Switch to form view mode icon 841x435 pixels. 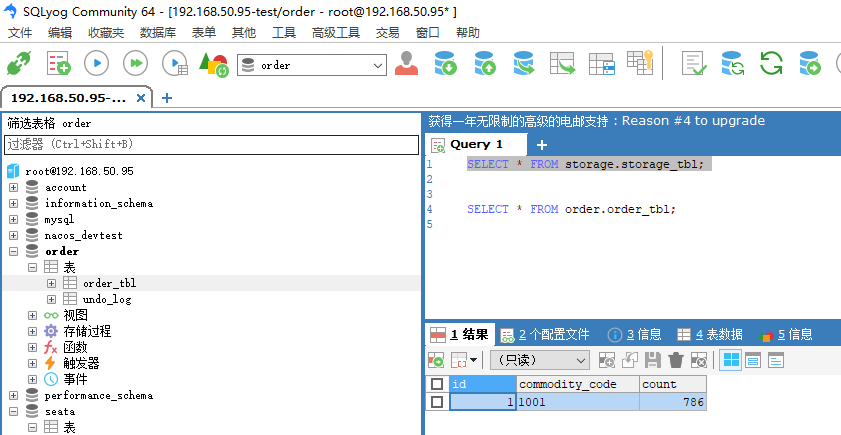[x=753, y=360]
